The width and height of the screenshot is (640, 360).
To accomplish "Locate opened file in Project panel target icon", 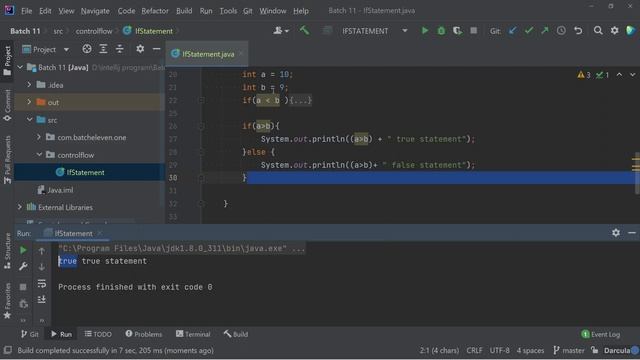I will point(87,49).
